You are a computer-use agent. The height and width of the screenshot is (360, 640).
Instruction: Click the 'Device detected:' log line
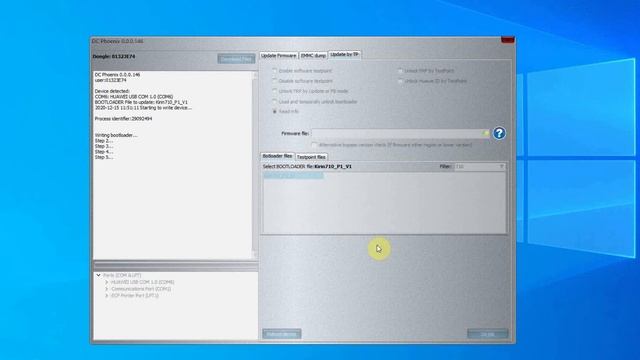coord(112,91)
